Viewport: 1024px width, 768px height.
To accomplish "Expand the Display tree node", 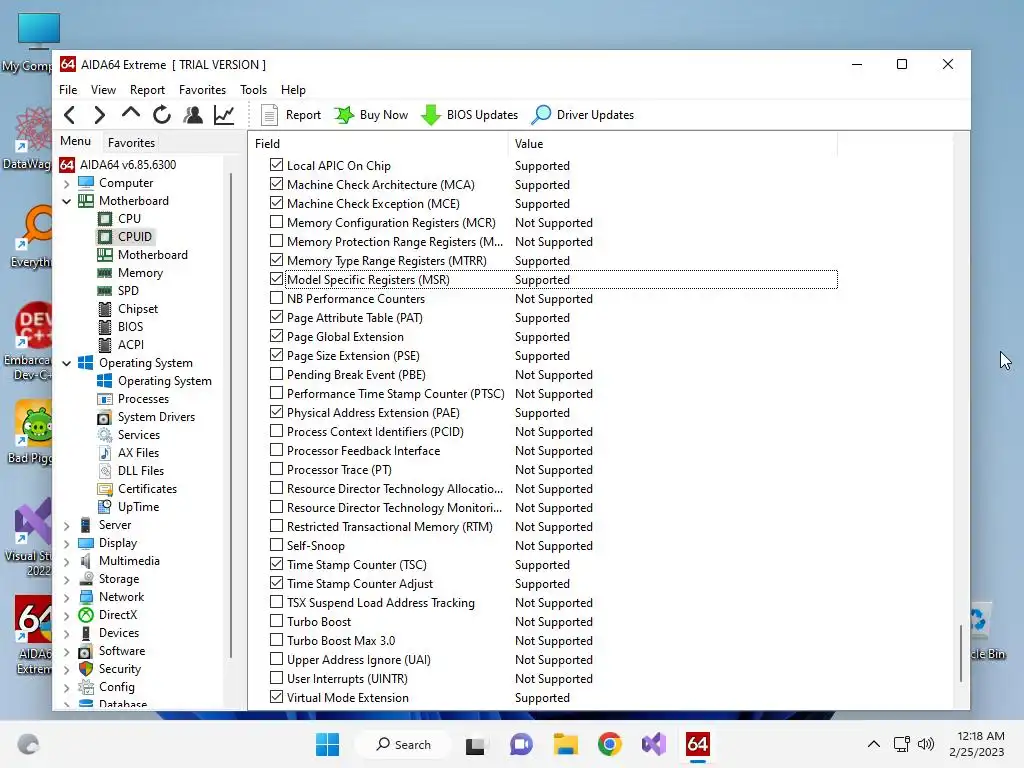I will coord(67,543).
